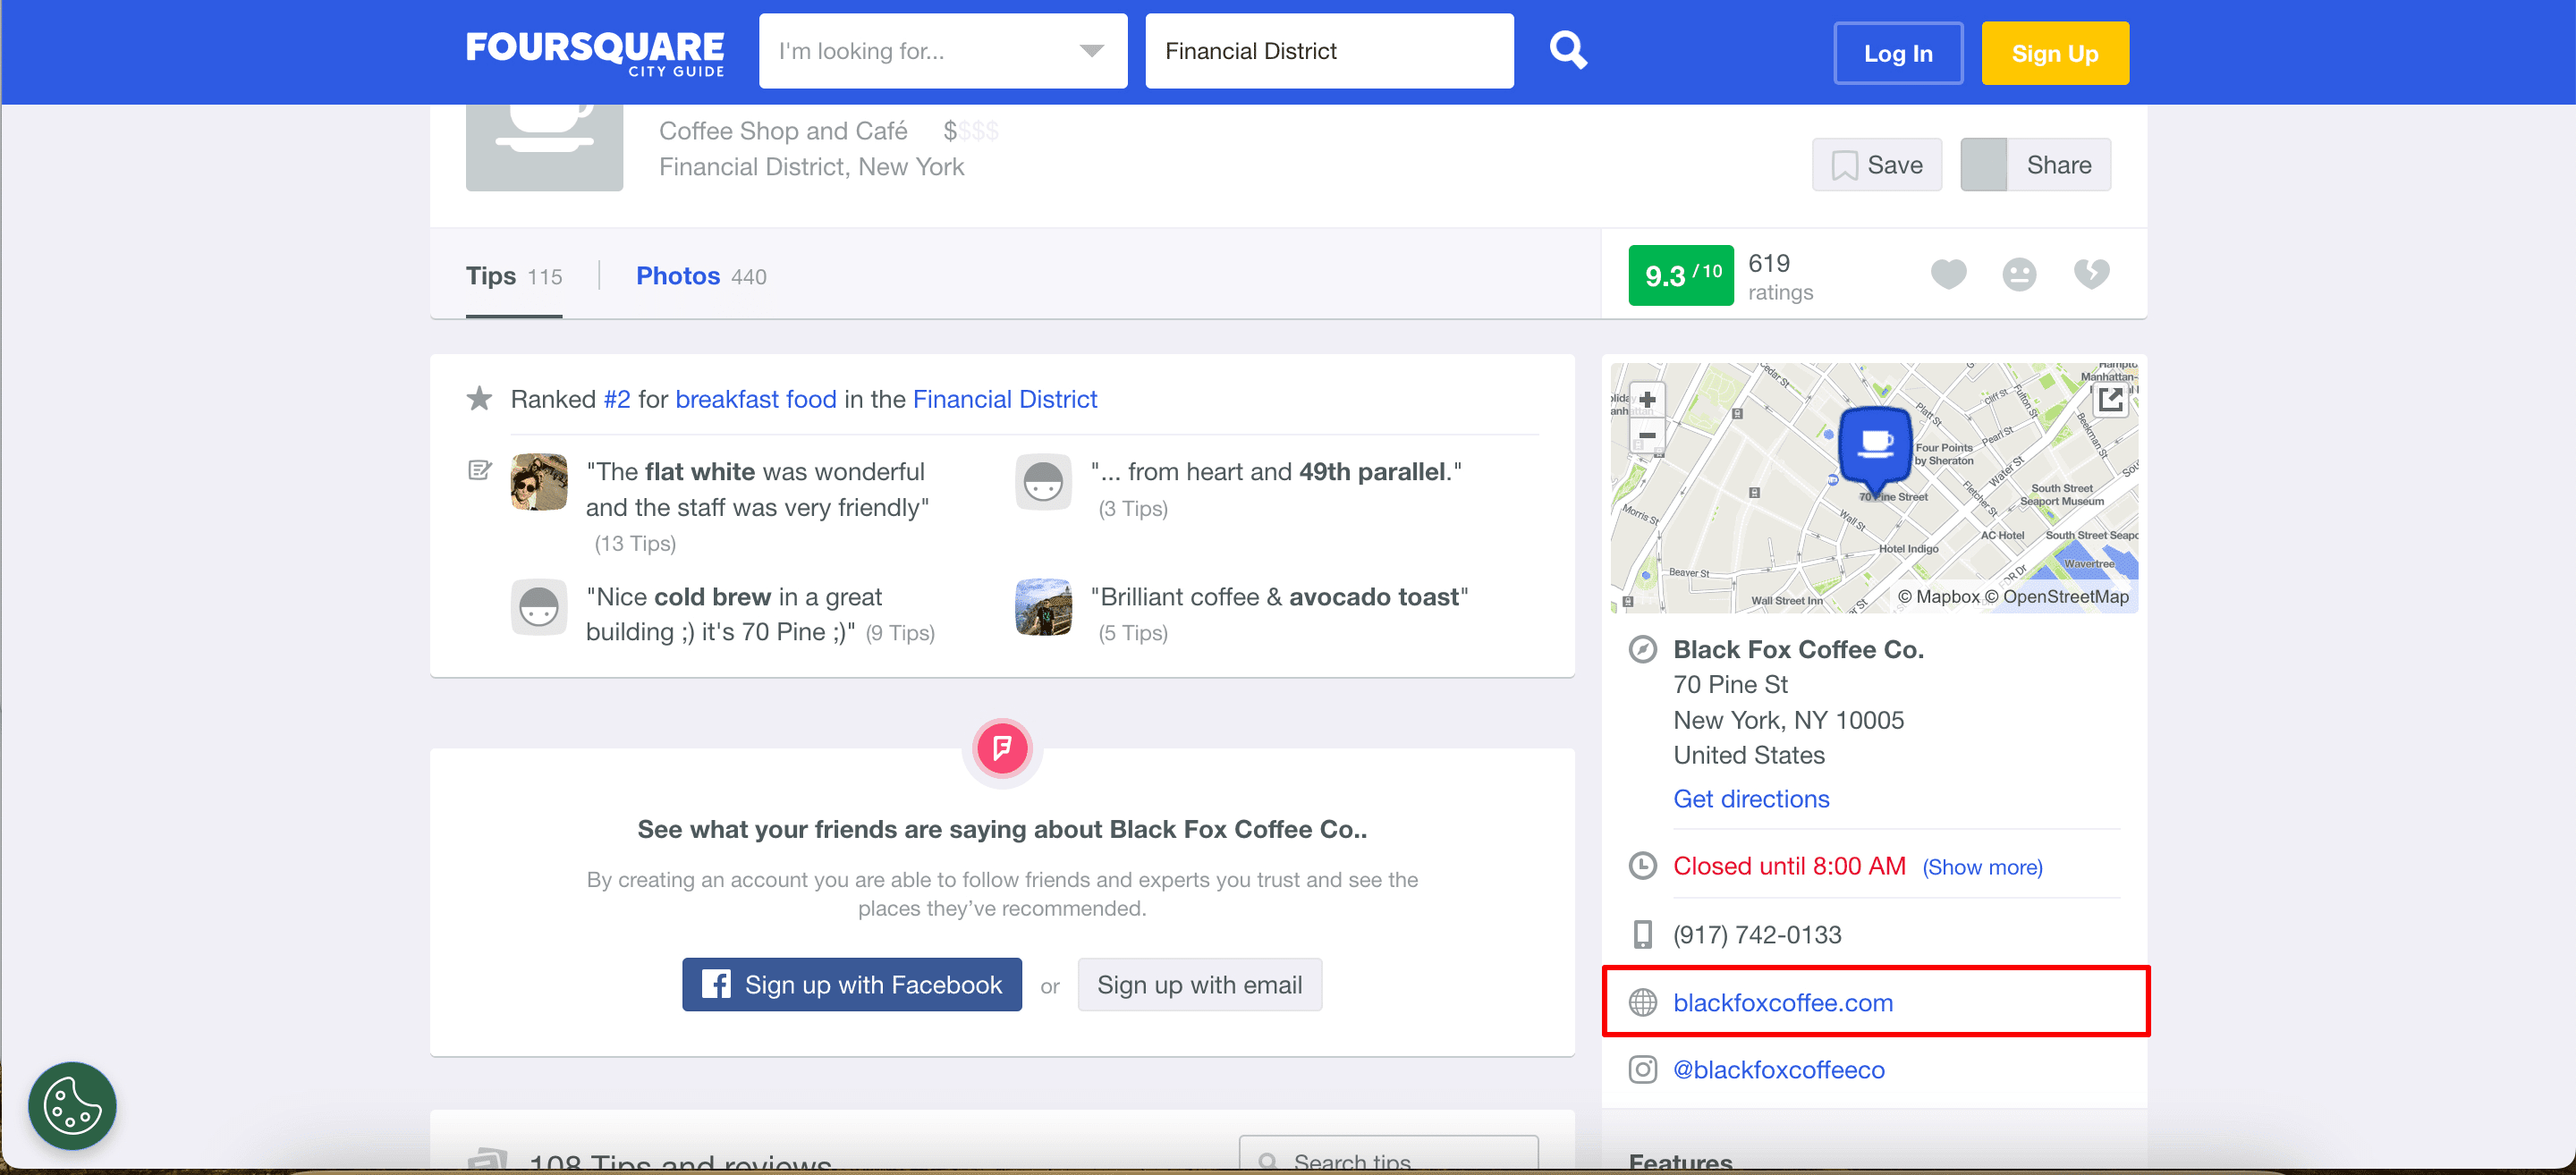
Task: Click the Coffee Shop and Café category text
Action: pos(783,131)
